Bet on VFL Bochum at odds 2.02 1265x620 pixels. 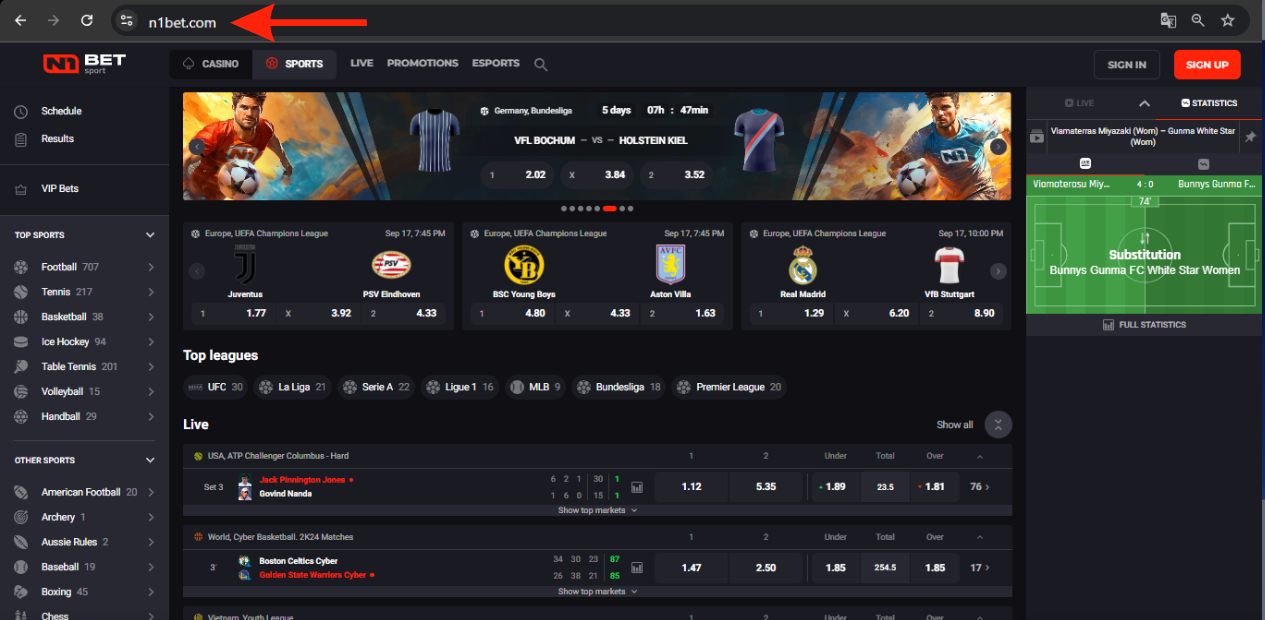coord(517,175)
